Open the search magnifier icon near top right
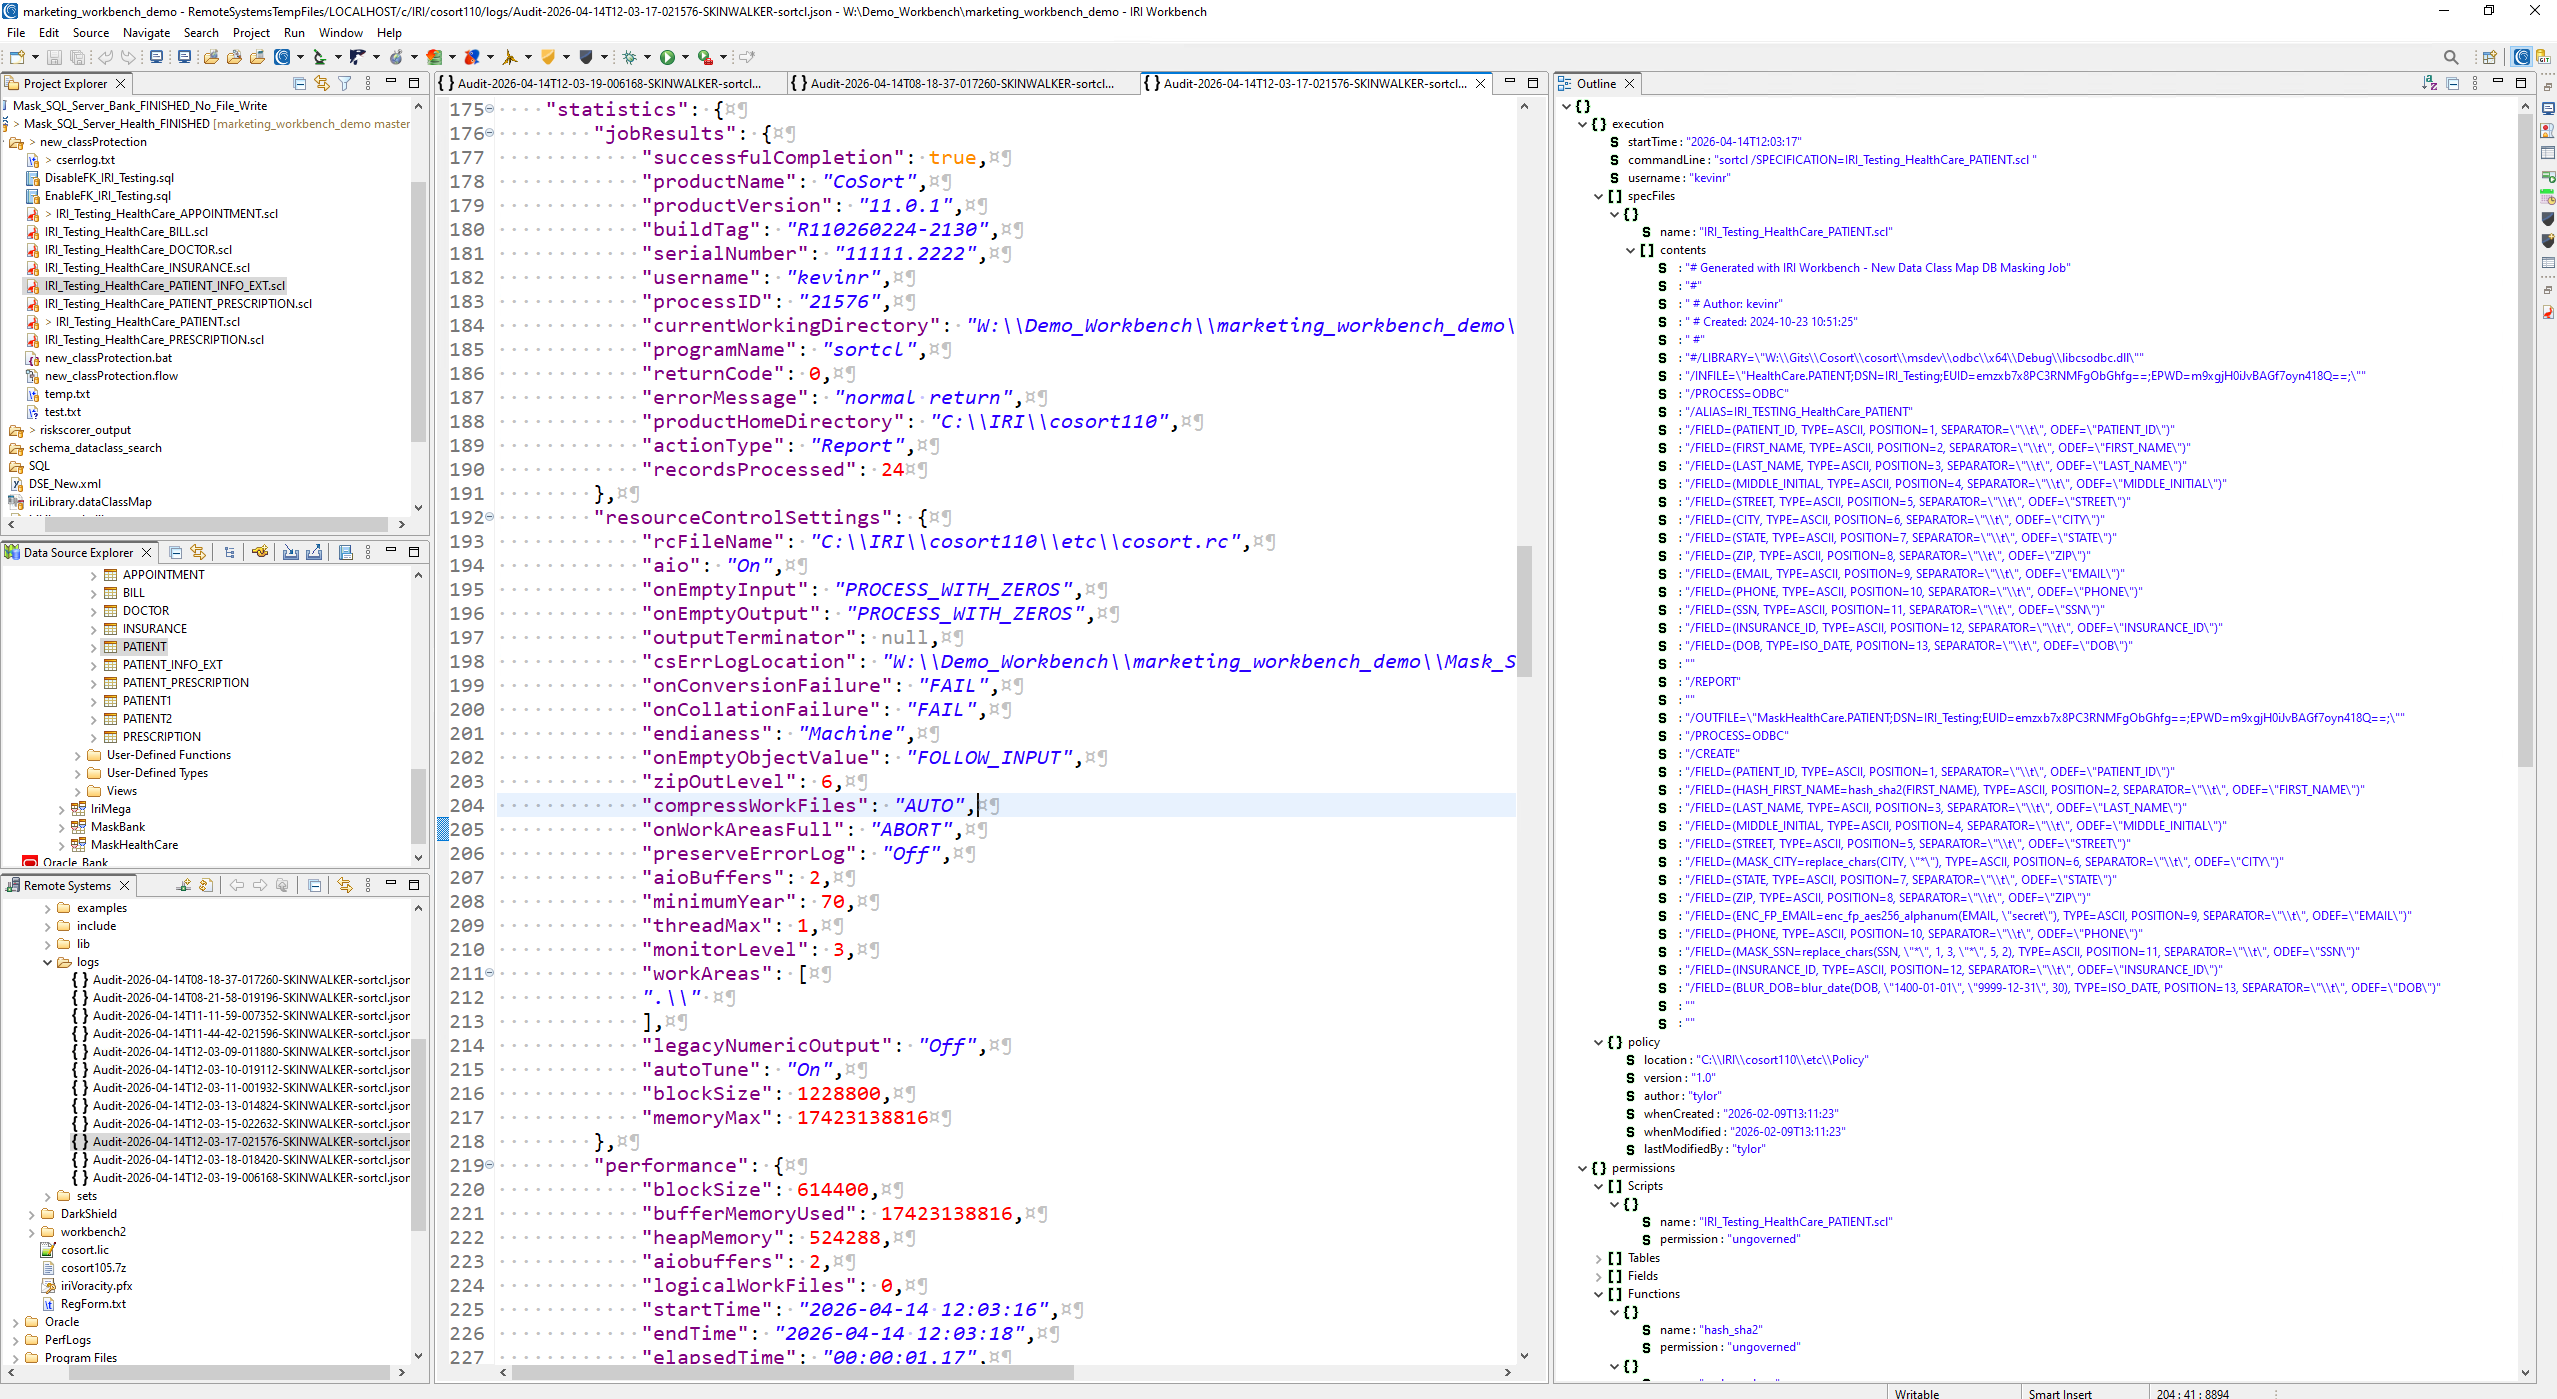Screen dimensions: 2557x1399 tap(2452, 57)
